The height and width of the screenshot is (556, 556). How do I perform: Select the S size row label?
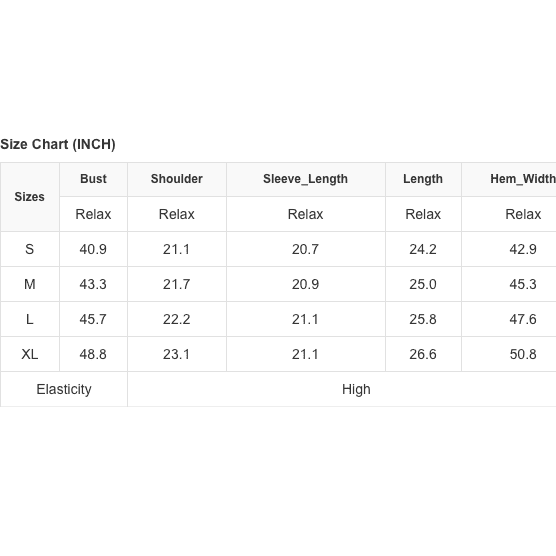[x=30, y=249]
